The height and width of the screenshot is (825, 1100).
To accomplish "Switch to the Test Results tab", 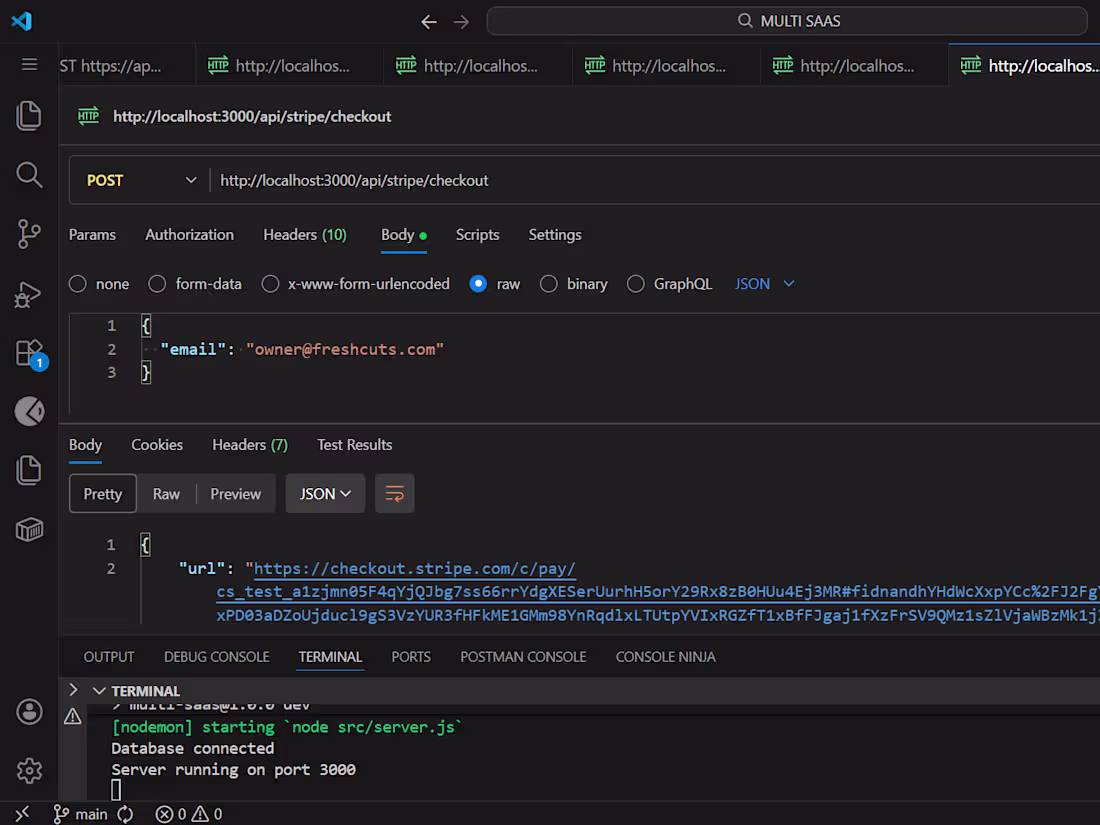I will pyautogui.click(x=354, y=445).
